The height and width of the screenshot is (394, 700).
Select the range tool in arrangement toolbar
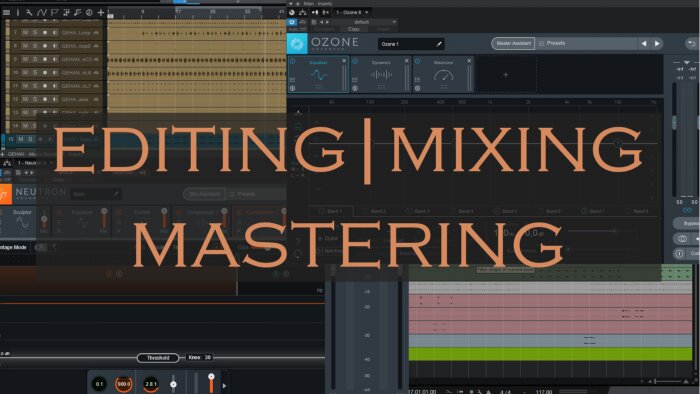18,12
